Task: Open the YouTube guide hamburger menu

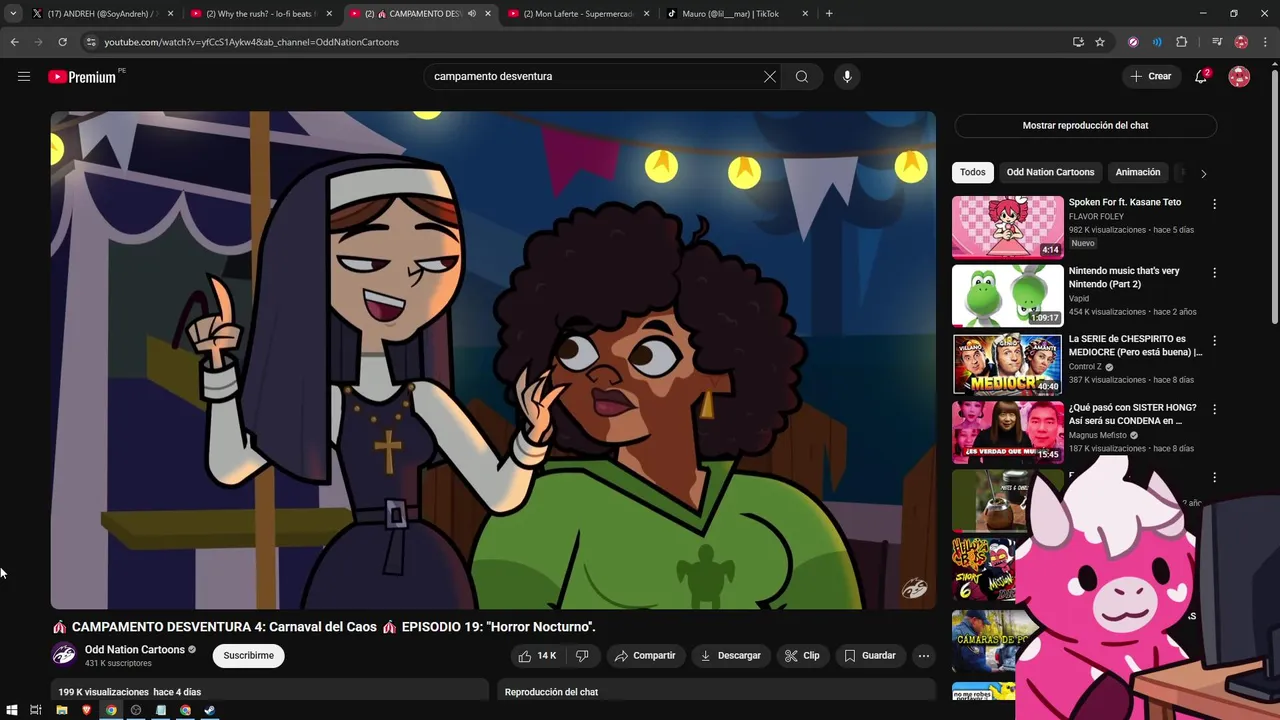Action: pyautogui.click(x=24, y=76)
